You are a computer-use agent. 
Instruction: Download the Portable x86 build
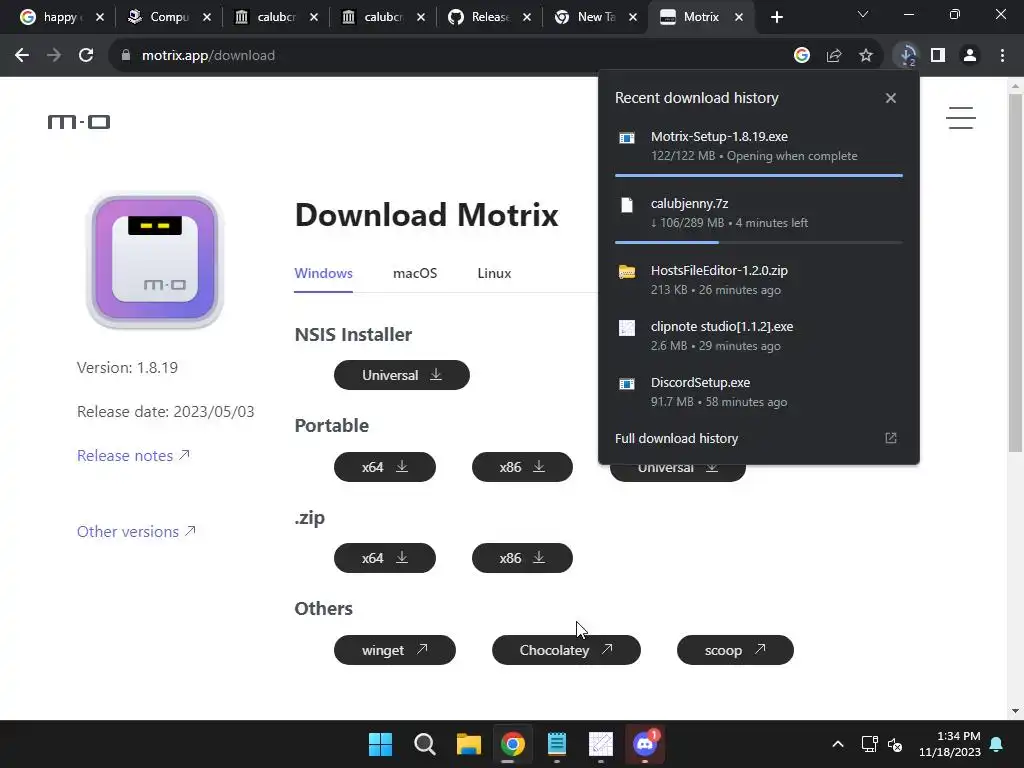(x=522, y=467)
